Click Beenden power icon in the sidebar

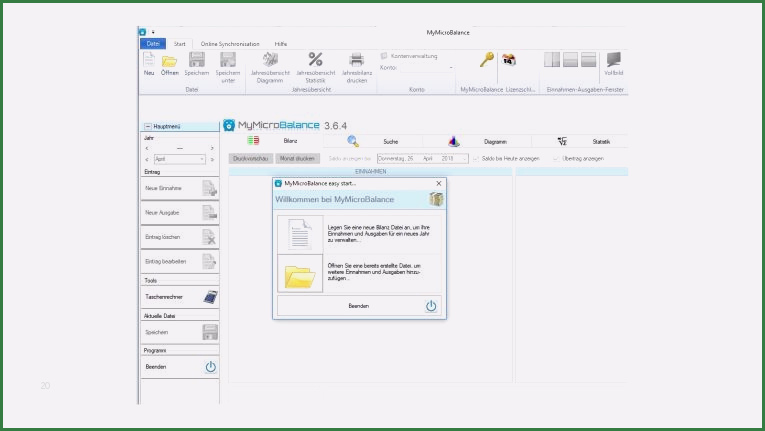[210, 367]
